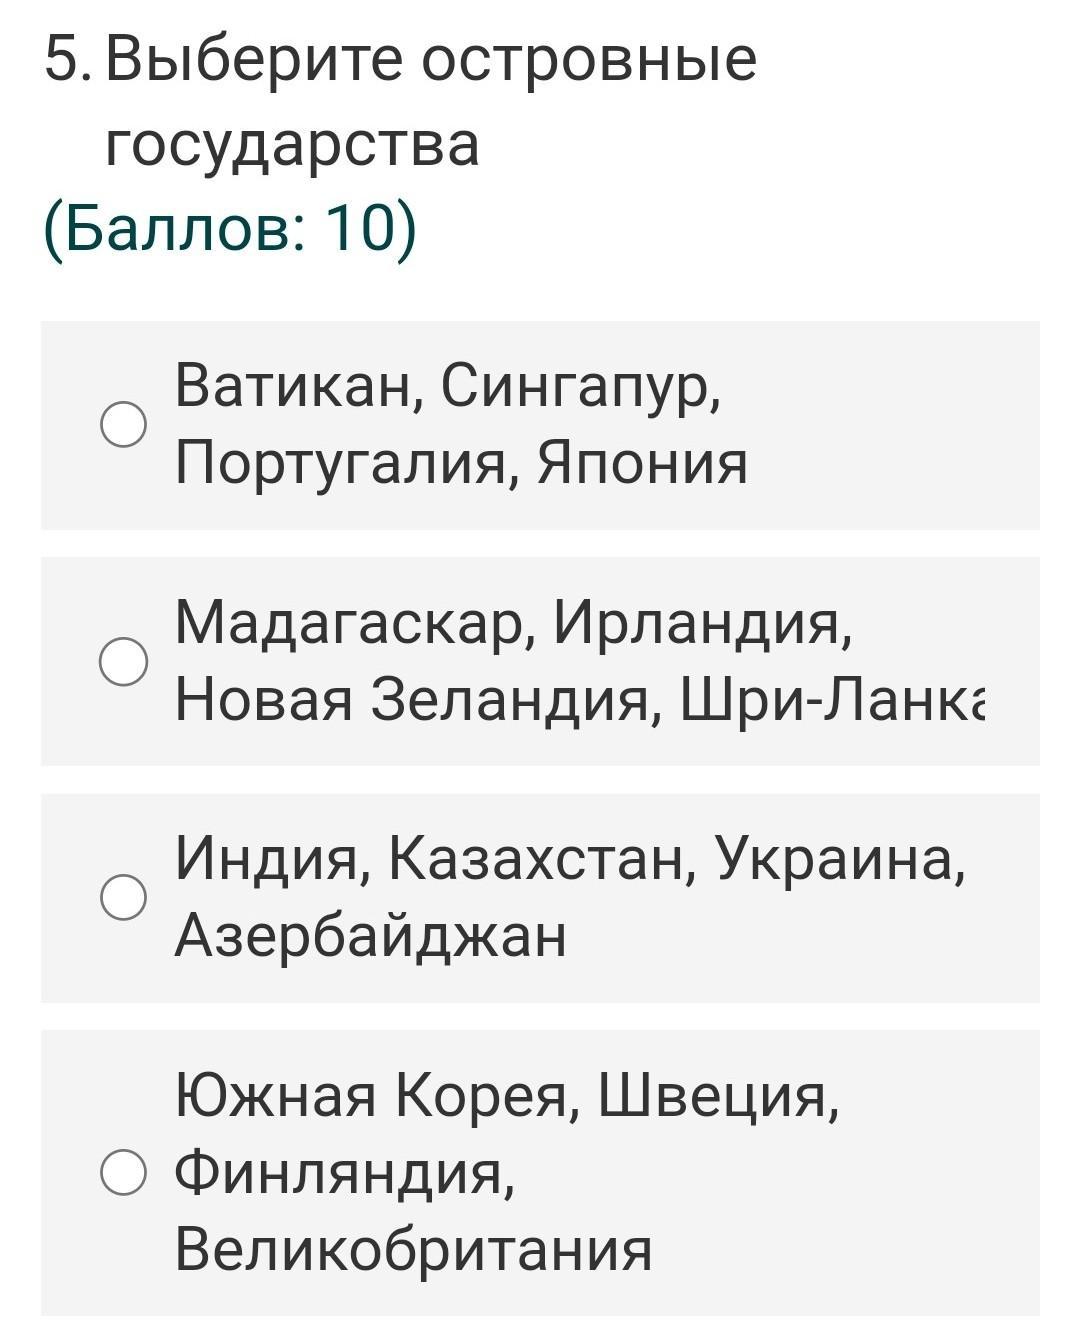Viewport: 1080px width, 1341px height.
Task: Click the word 'Ватикан' in first option
Action: click(x=297, y=387)
